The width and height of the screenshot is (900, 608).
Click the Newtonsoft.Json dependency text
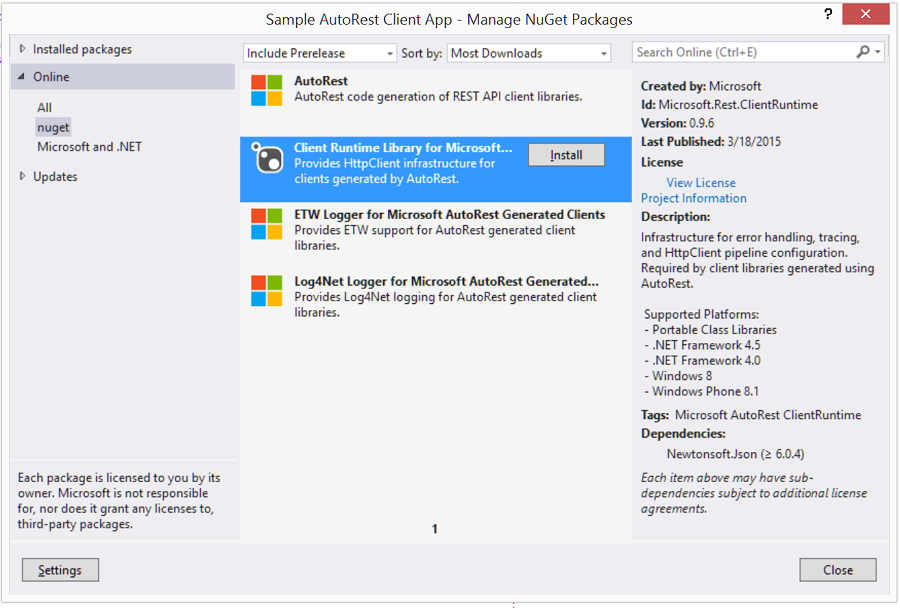tap(735, 454)
